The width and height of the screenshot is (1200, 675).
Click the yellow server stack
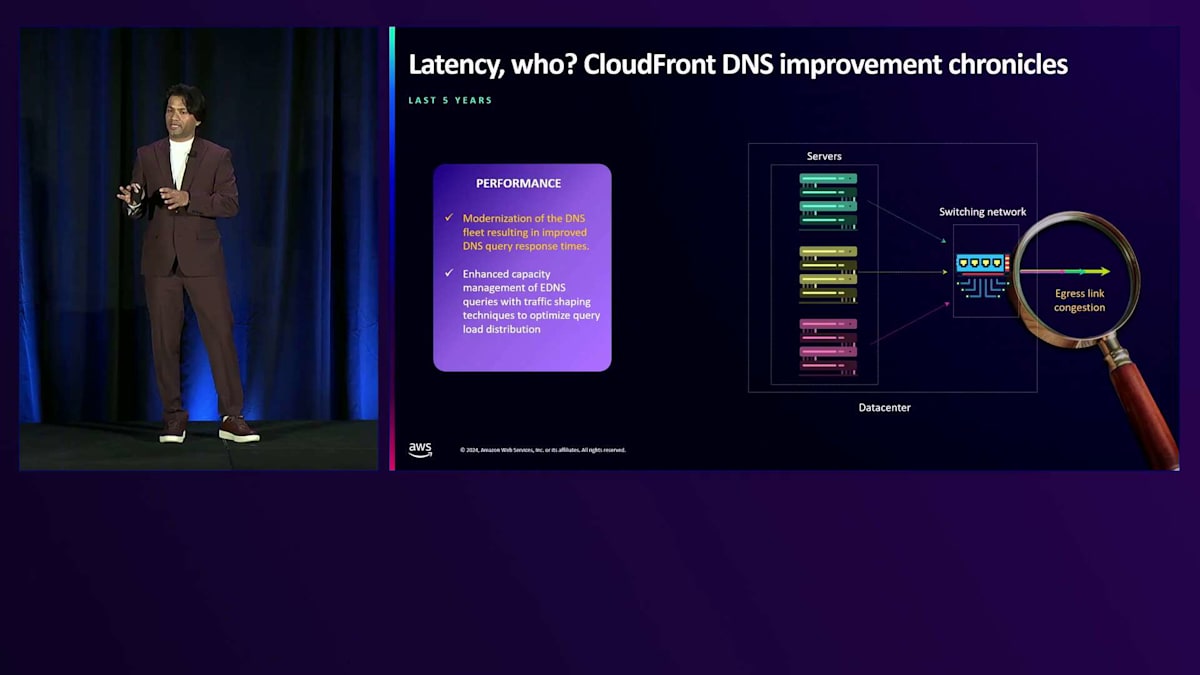[x=828, y=273]
